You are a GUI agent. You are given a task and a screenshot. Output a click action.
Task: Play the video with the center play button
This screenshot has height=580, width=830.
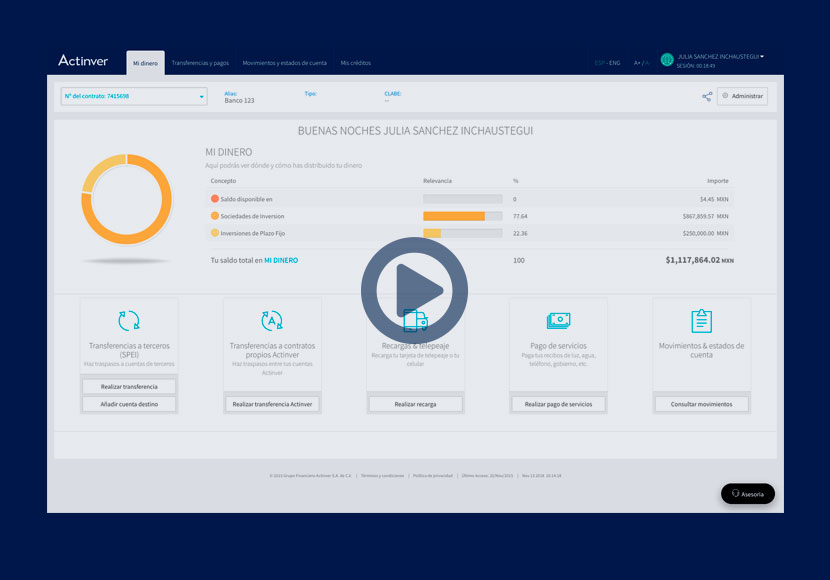[x=414, y=290]
